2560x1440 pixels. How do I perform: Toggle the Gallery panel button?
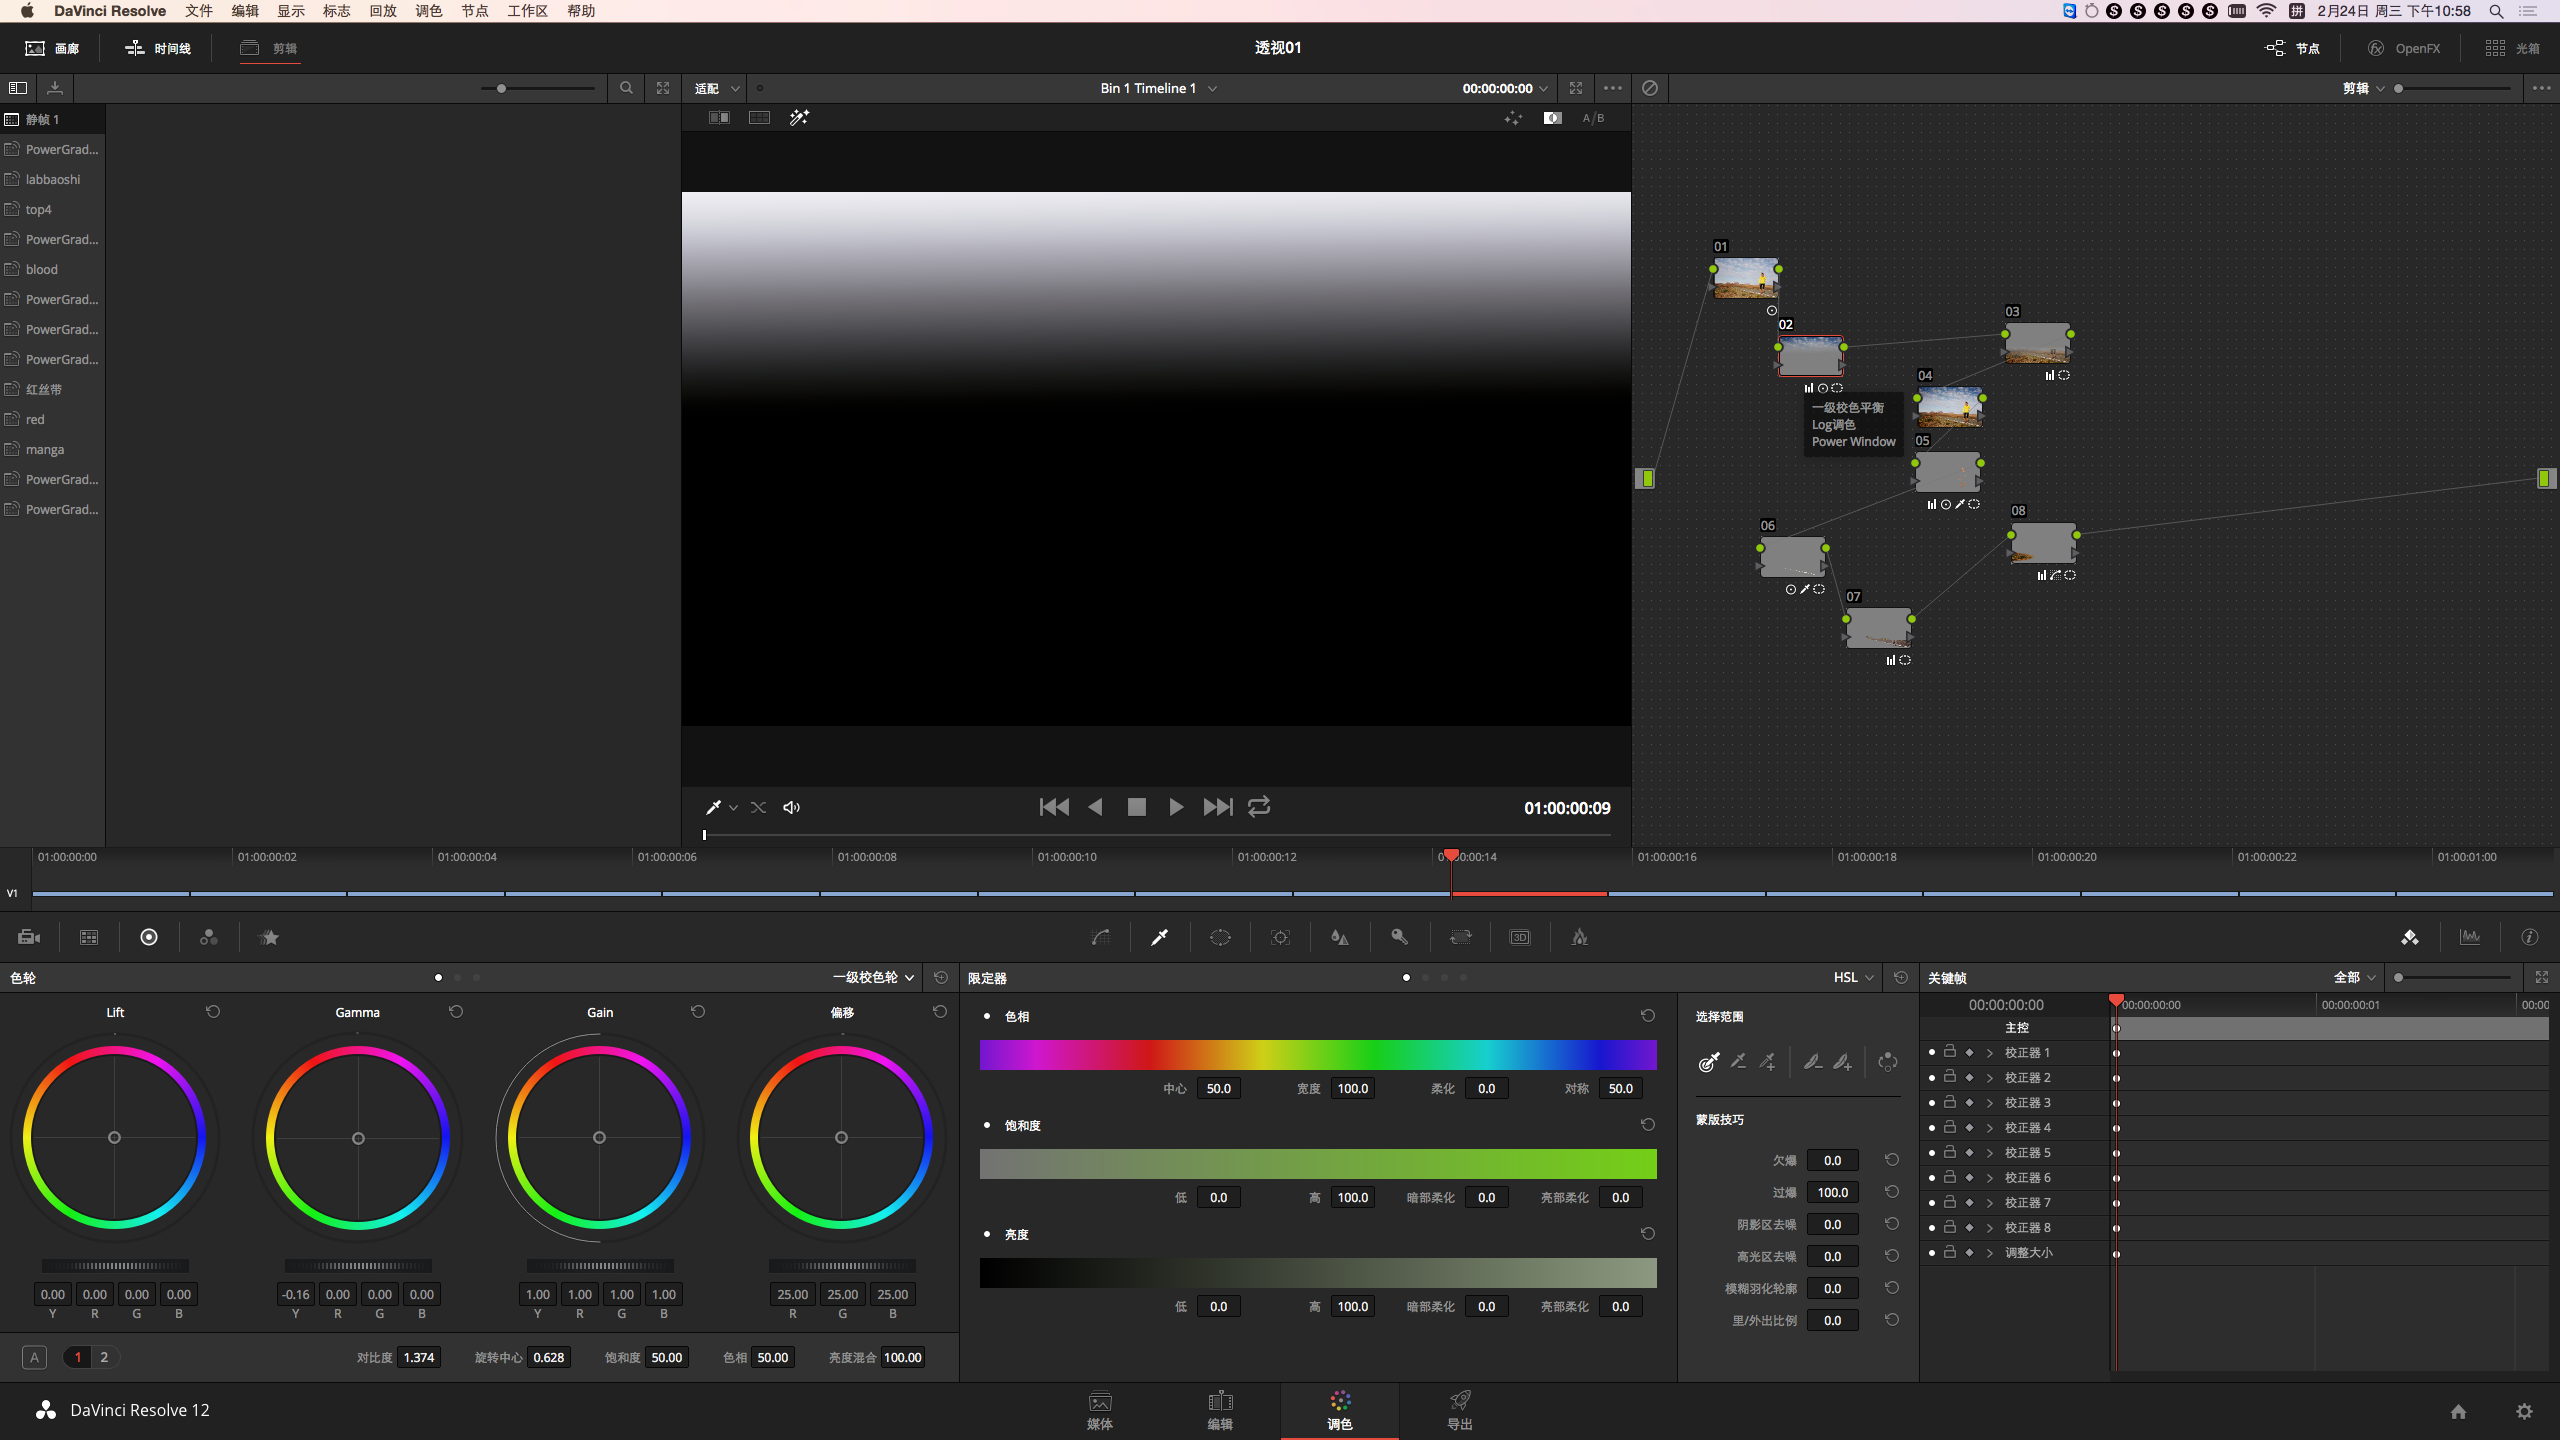(52, 48)
